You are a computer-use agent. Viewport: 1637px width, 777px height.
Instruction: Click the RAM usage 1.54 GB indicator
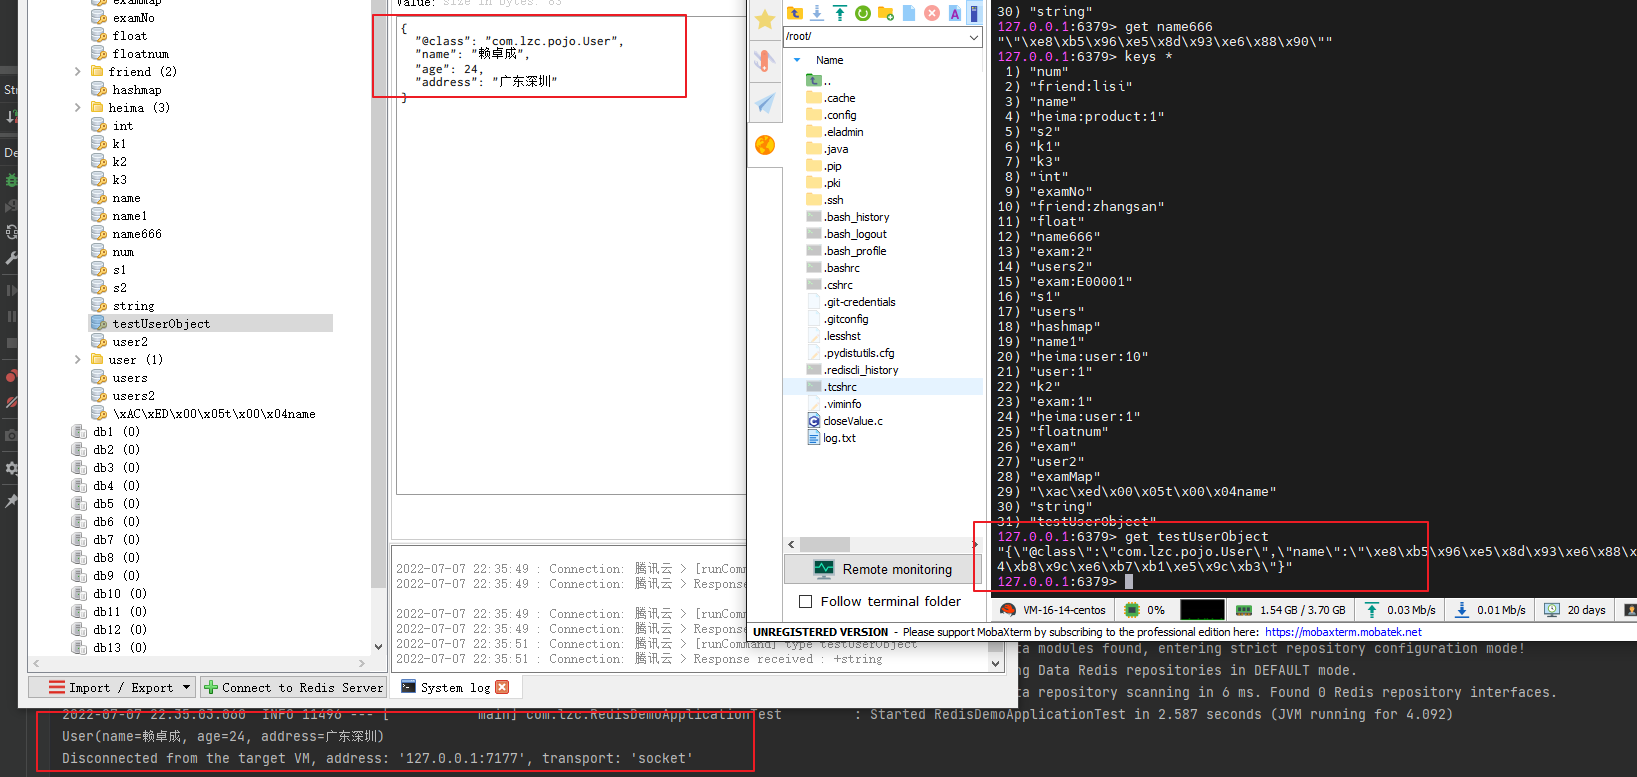click(1290, 609)
